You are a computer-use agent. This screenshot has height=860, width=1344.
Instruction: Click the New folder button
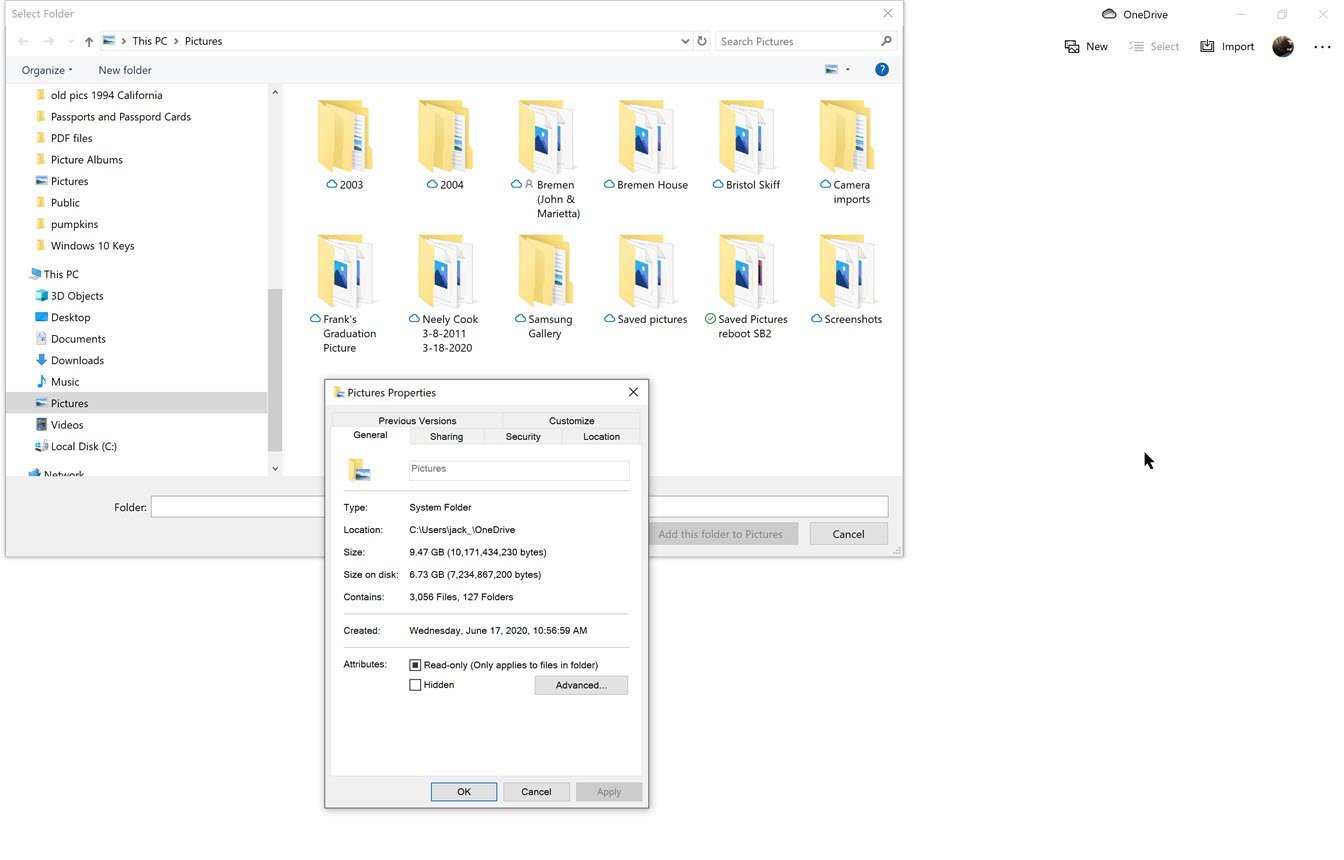125,70
